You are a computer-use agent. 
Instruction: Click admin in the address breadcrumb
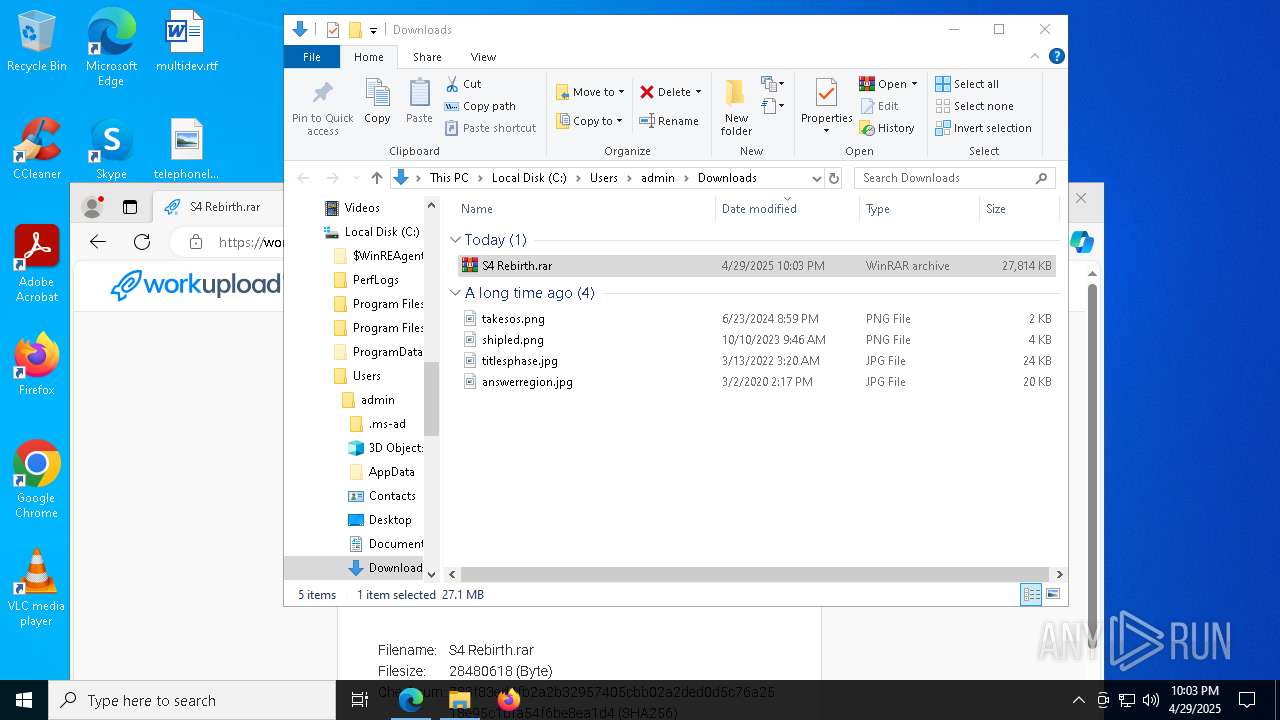point(658,178)
